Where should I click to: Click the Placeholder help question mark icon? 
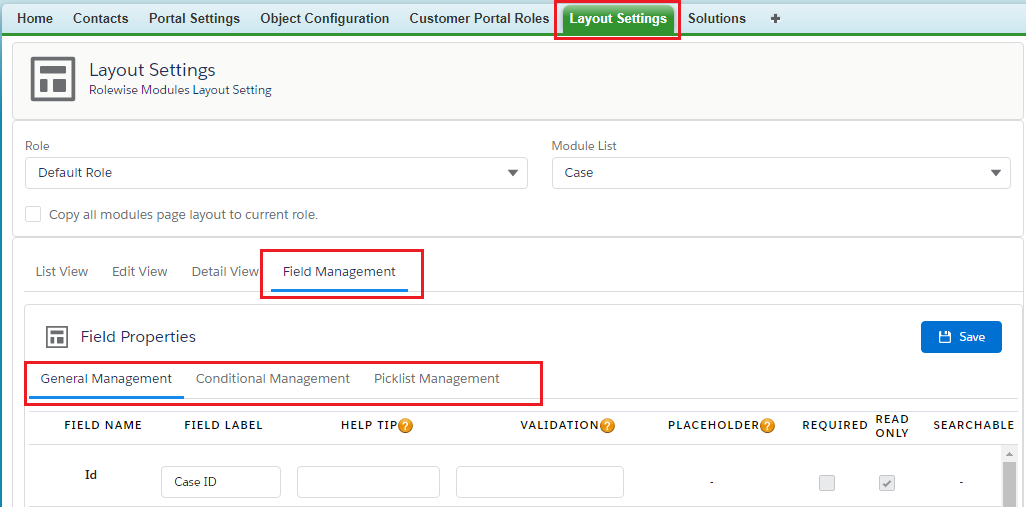(x=767, y=426)
